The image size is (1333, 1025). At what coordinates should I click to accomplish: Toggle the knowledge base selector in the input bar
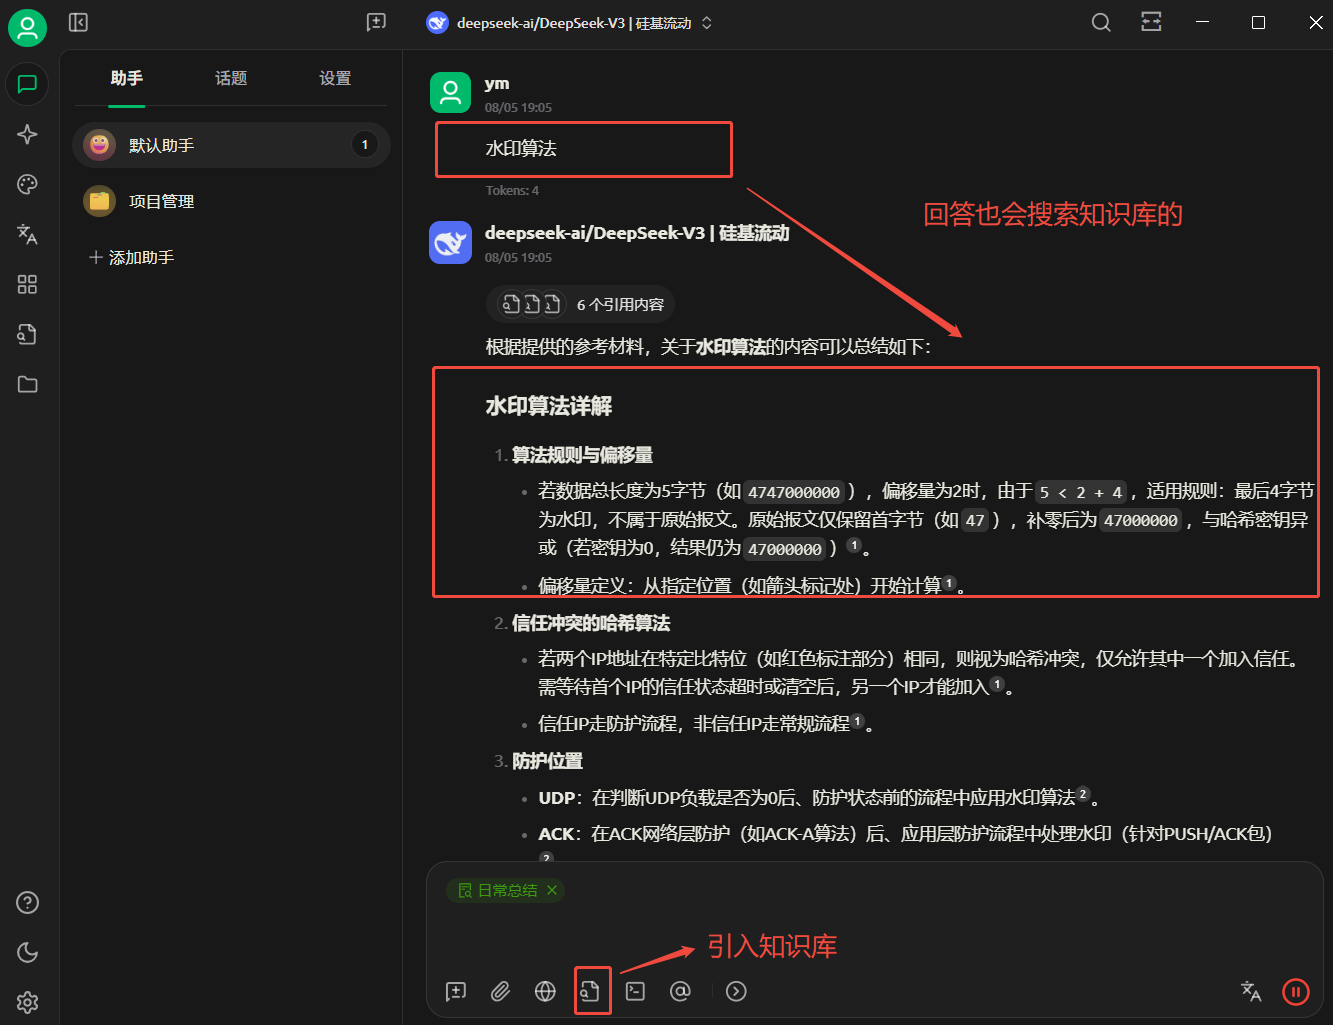pyautogui.click(x=592, y=991)
